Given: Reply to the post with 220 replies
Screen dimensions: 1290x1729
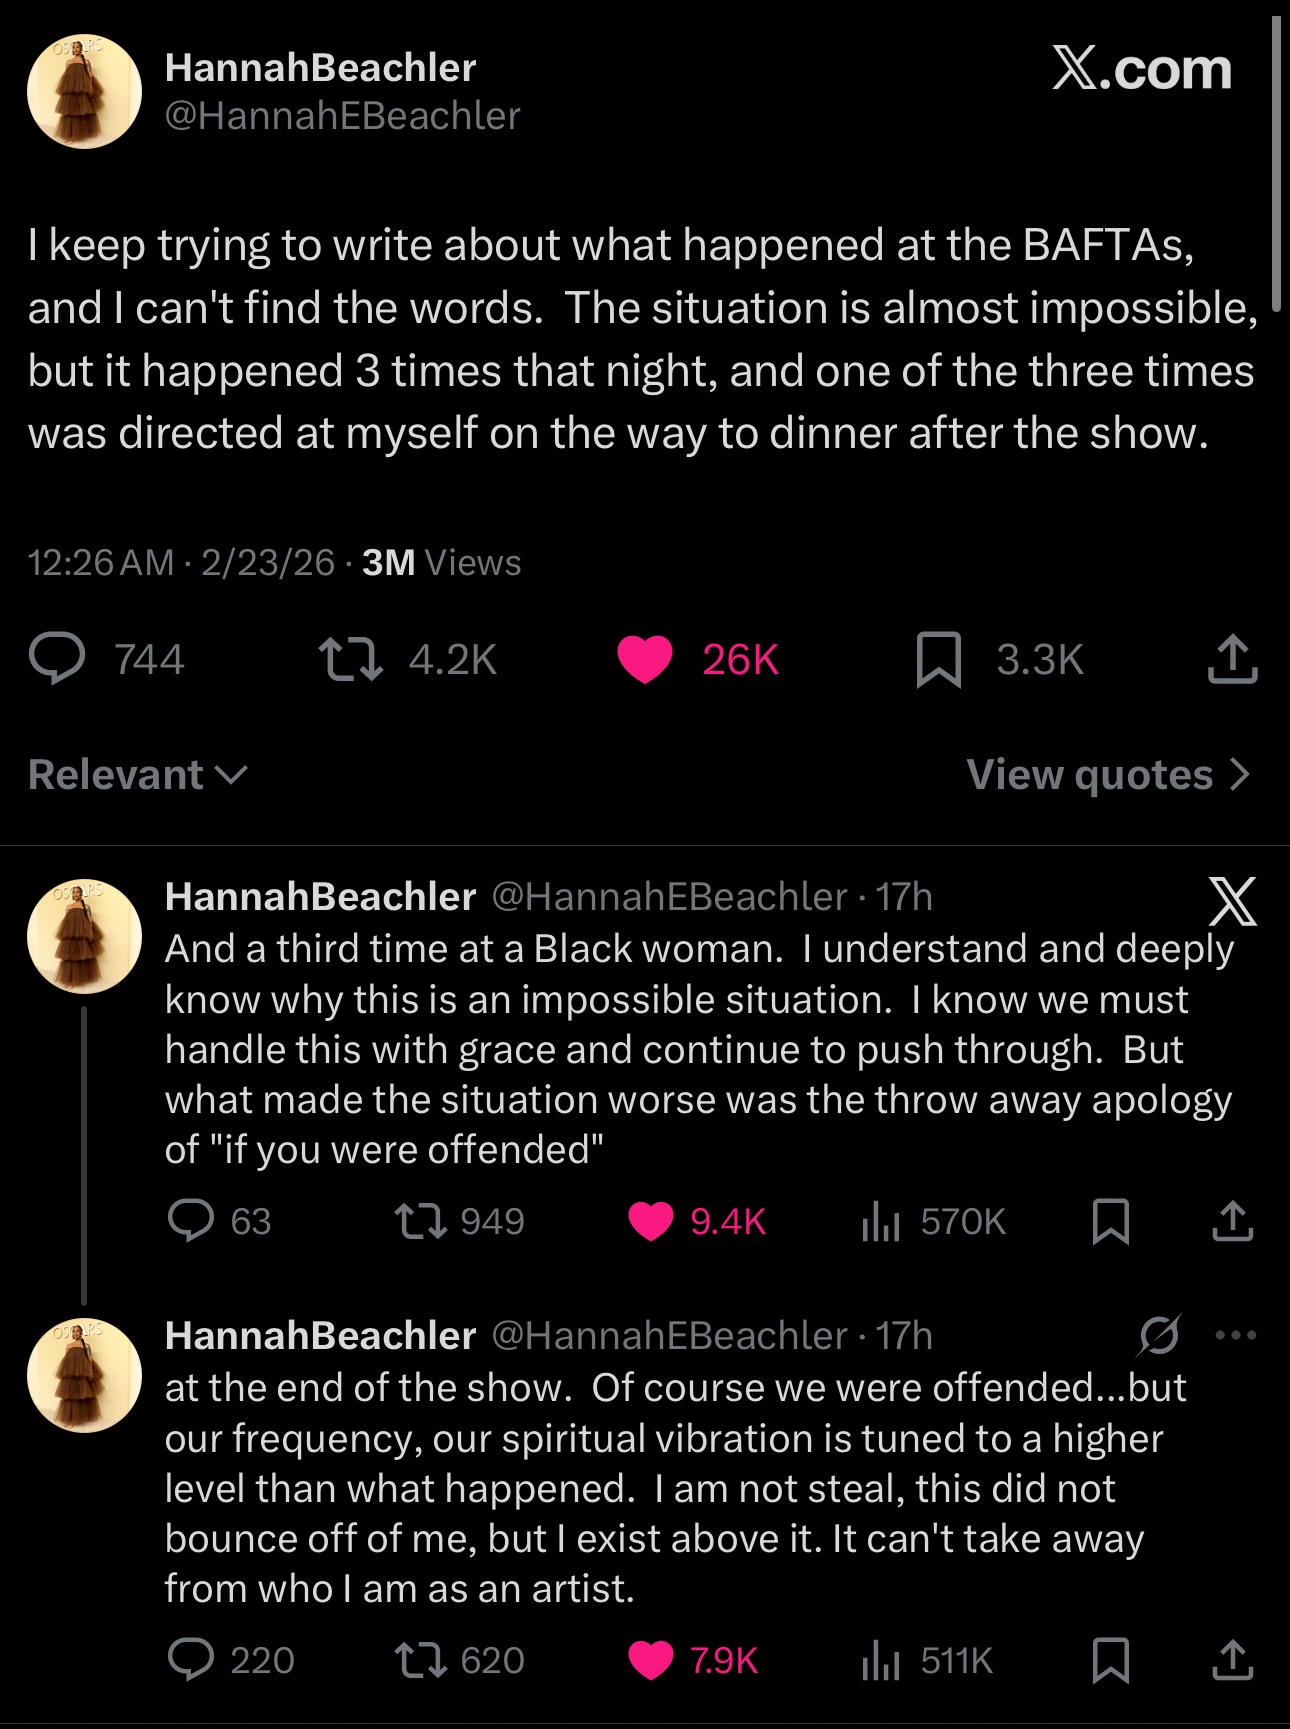Looking at the screenshot, I should 191,1660.
